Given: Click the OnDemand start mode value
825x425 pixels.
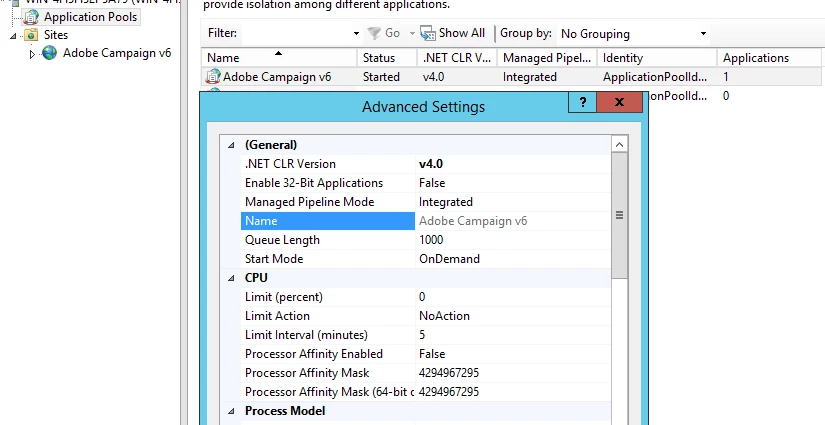Looking at the screenshot, I should (449, 259).
